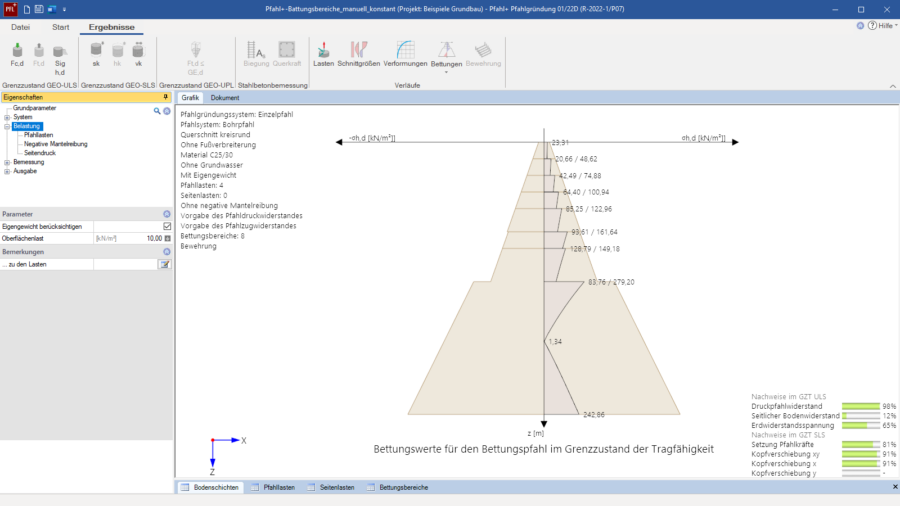Pin the Eigenschaften panel
Viewport: 900px width, 506px height.
click(x=166, y=97)
